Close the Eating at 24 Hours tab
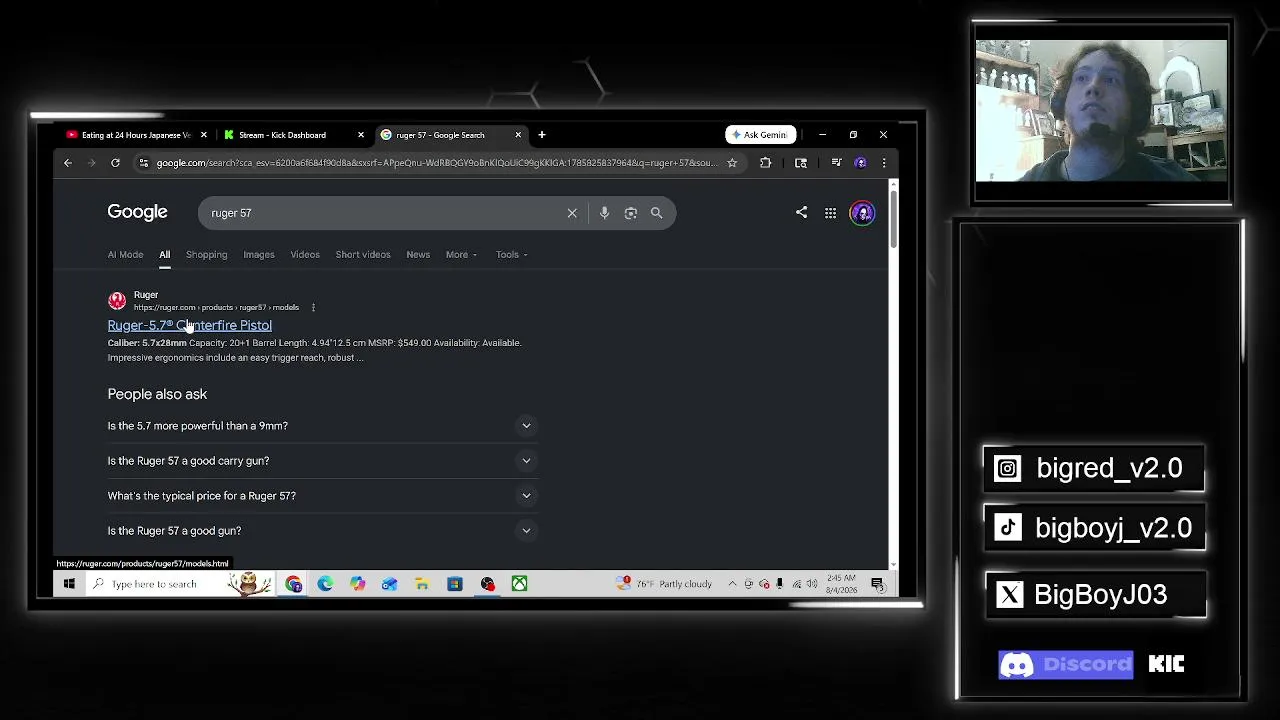Viewport: 1280px width, 720px height. (204, 135)
